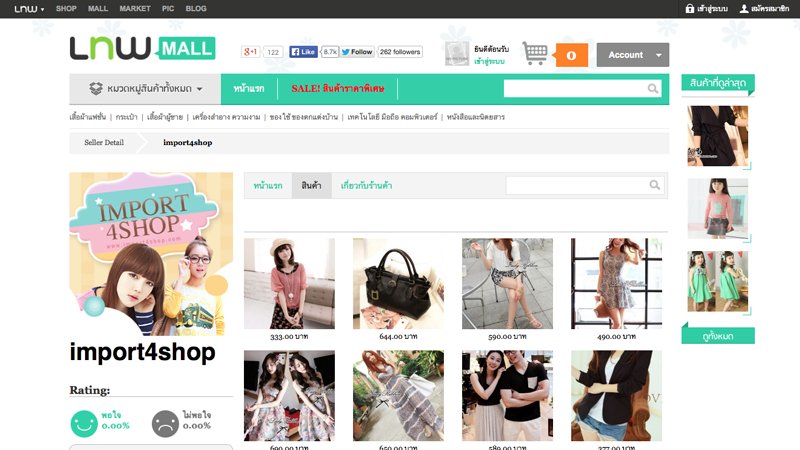
Task: Open SHOP in the top menu
Action: (66, 9)
